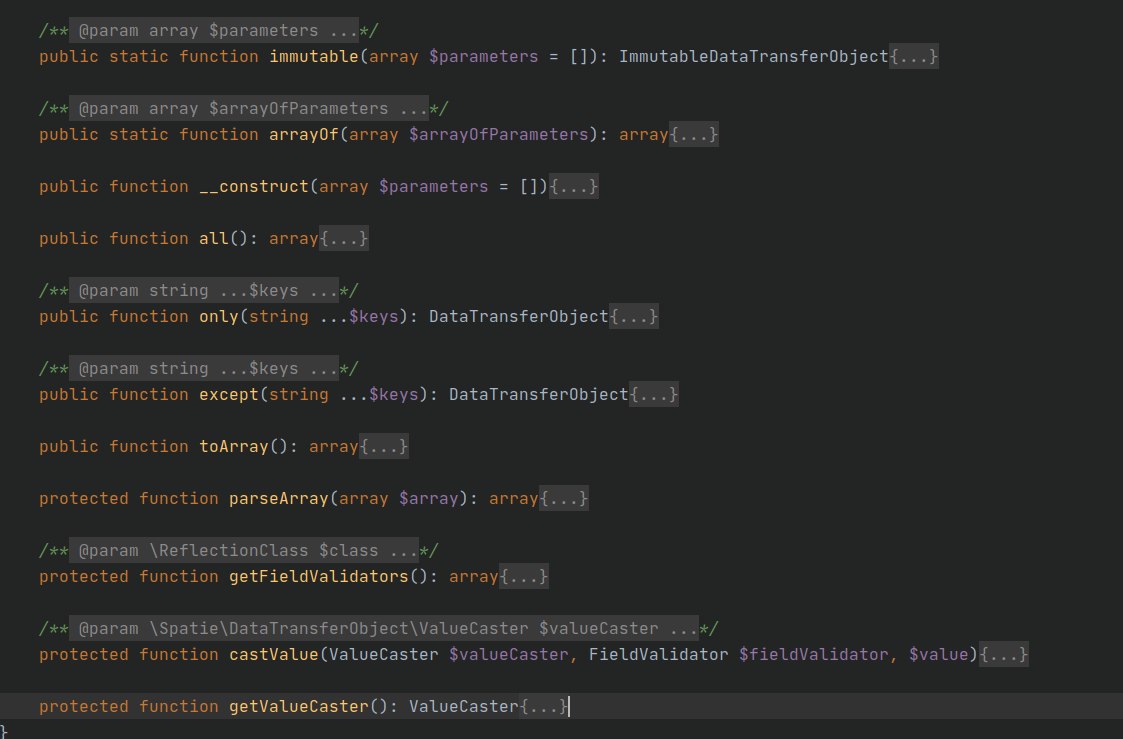This screenshot has height=739, width=1123.
Task: Expand folded body of arrayOf function
Action: coord(693,135)
